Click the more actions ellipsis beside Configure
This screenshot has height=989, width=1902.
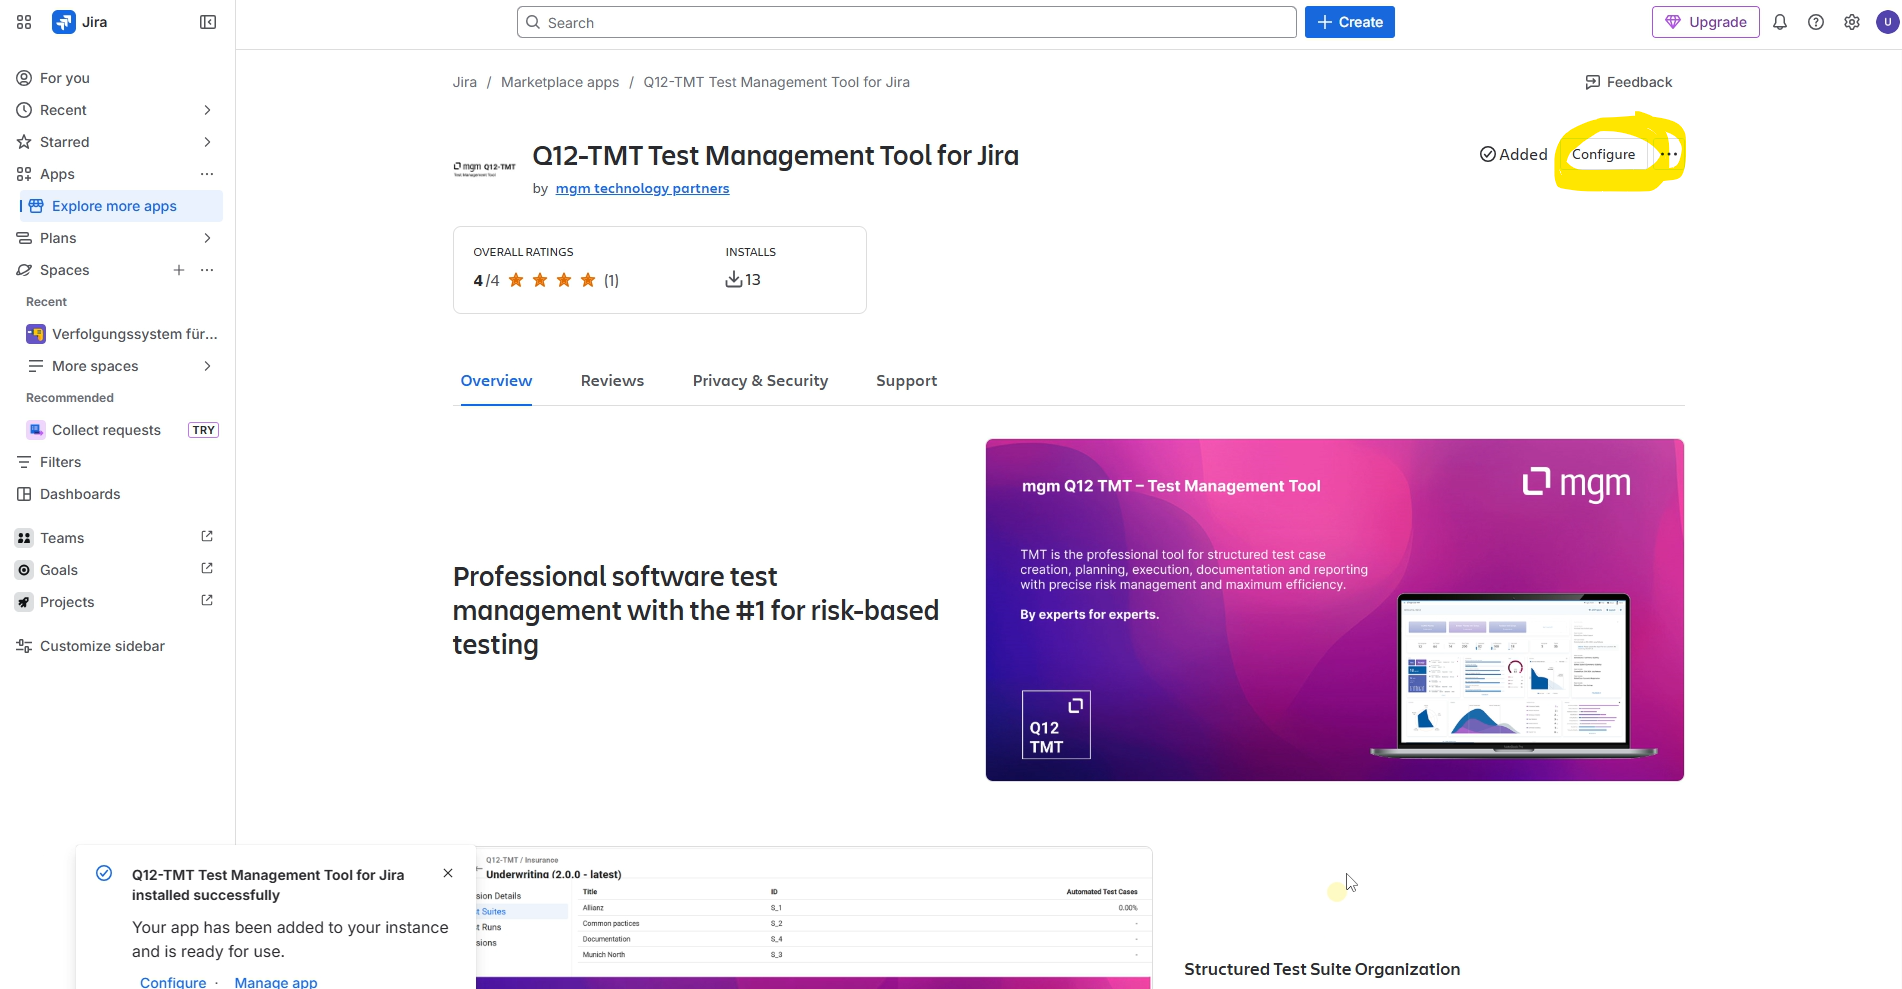click(1668, 154)
